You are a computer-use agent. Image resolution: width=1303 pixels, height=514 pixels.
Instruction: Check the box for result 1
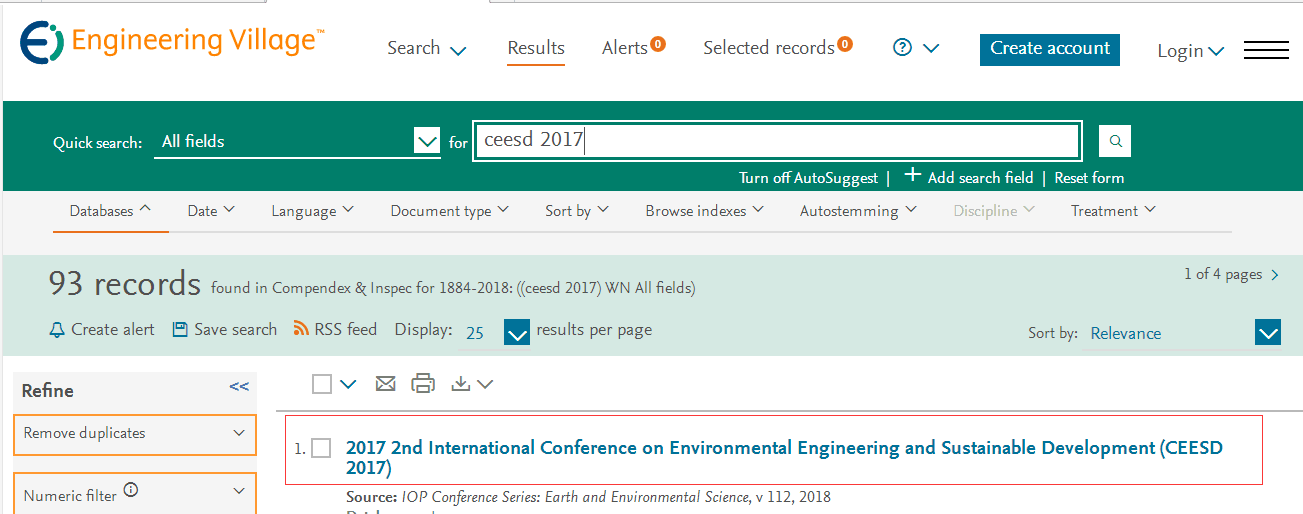tap(321, 448)
